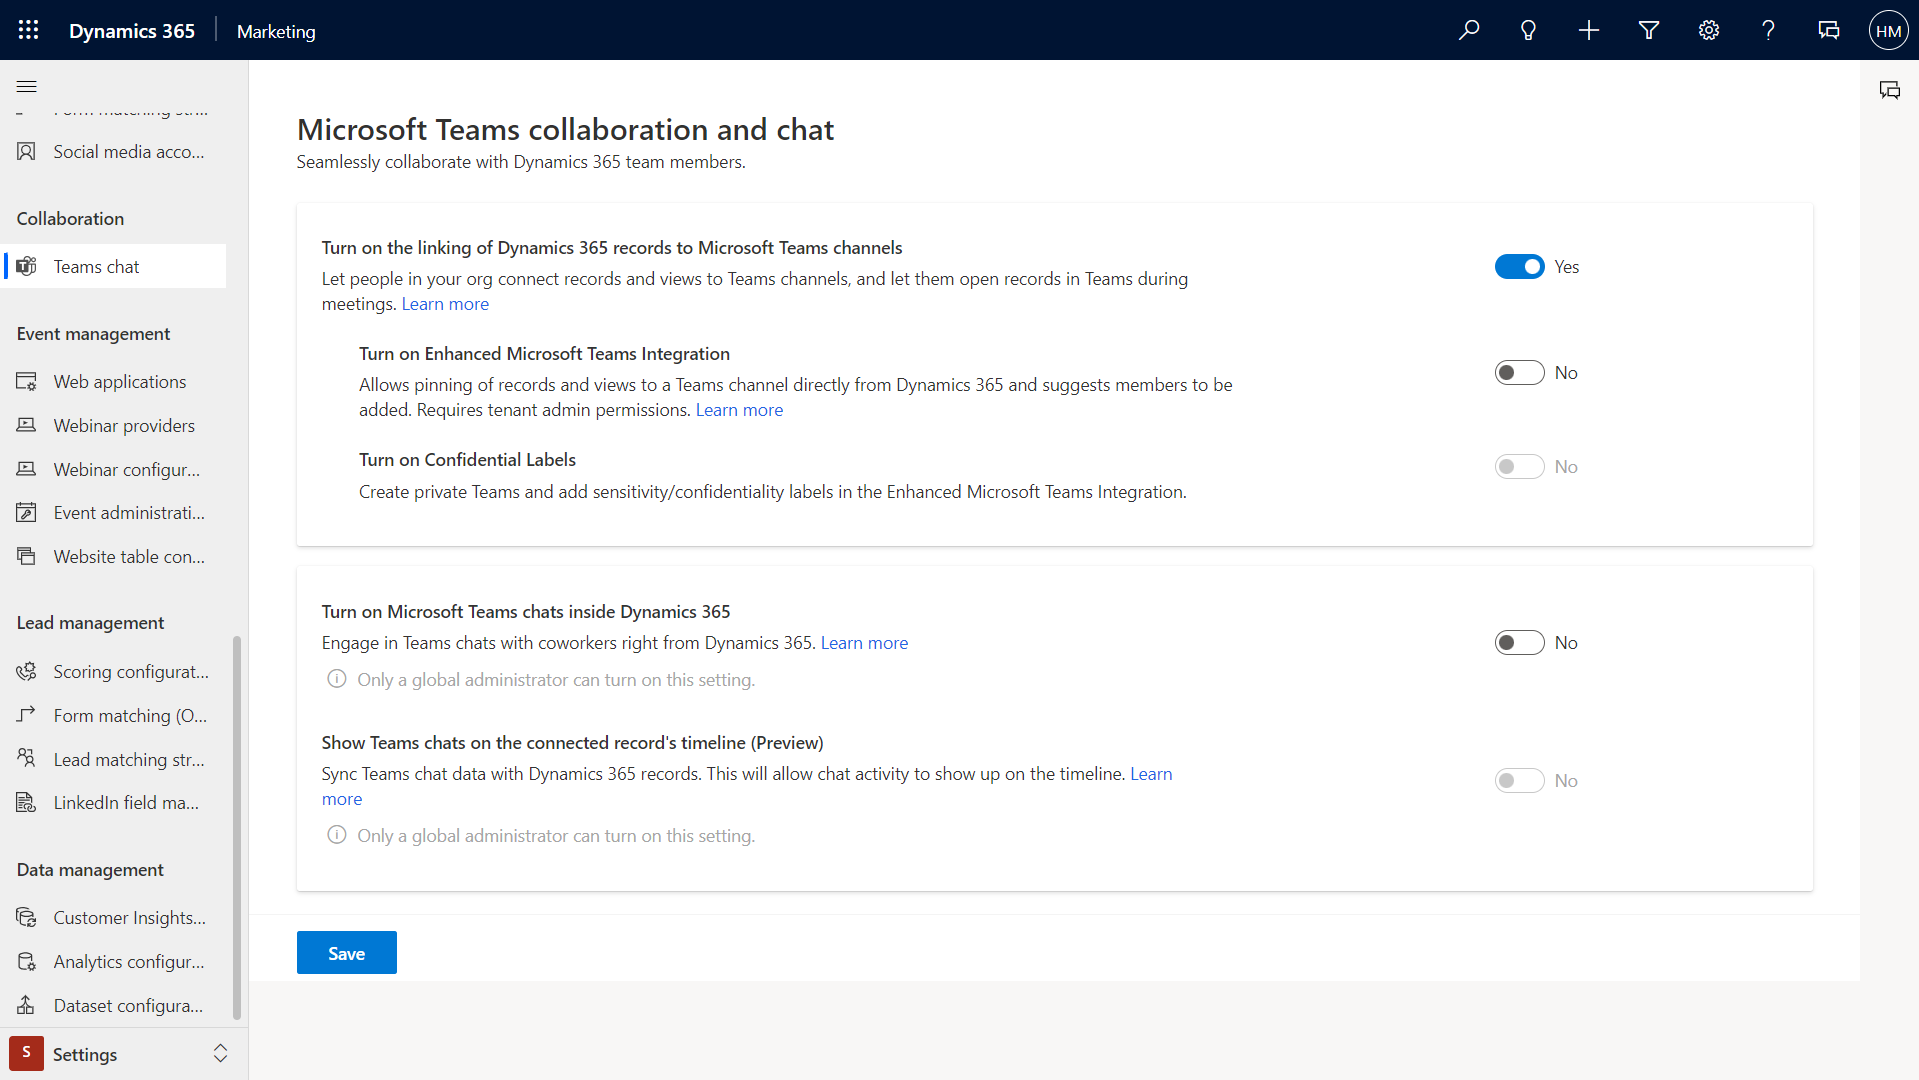Click the Data management section header
Image resolution: width=1919 pixels, height=1080 pixels.
pyautogui.click(x=90, y=870)
